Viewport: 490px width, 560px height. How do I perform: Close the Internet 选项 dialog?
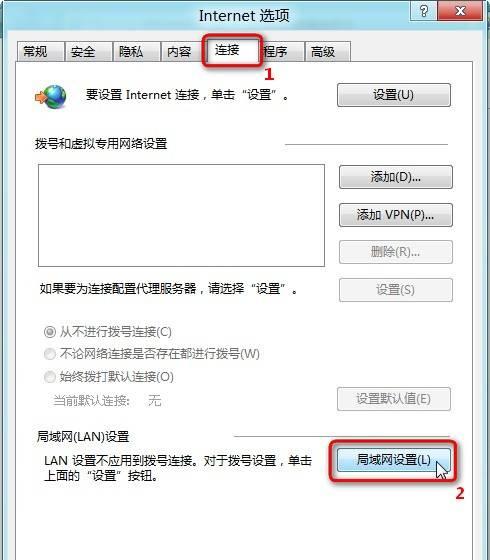(x=460, y=11)
